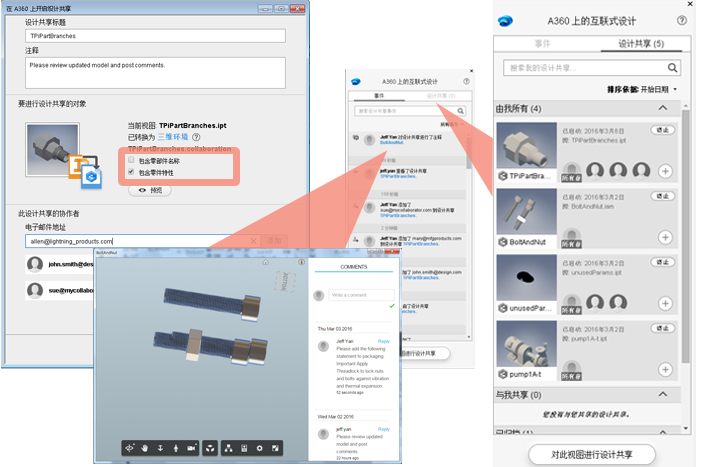Add collaborator plus on TPiPartBranches card
The image size is (701, 467).
[665, 171]
